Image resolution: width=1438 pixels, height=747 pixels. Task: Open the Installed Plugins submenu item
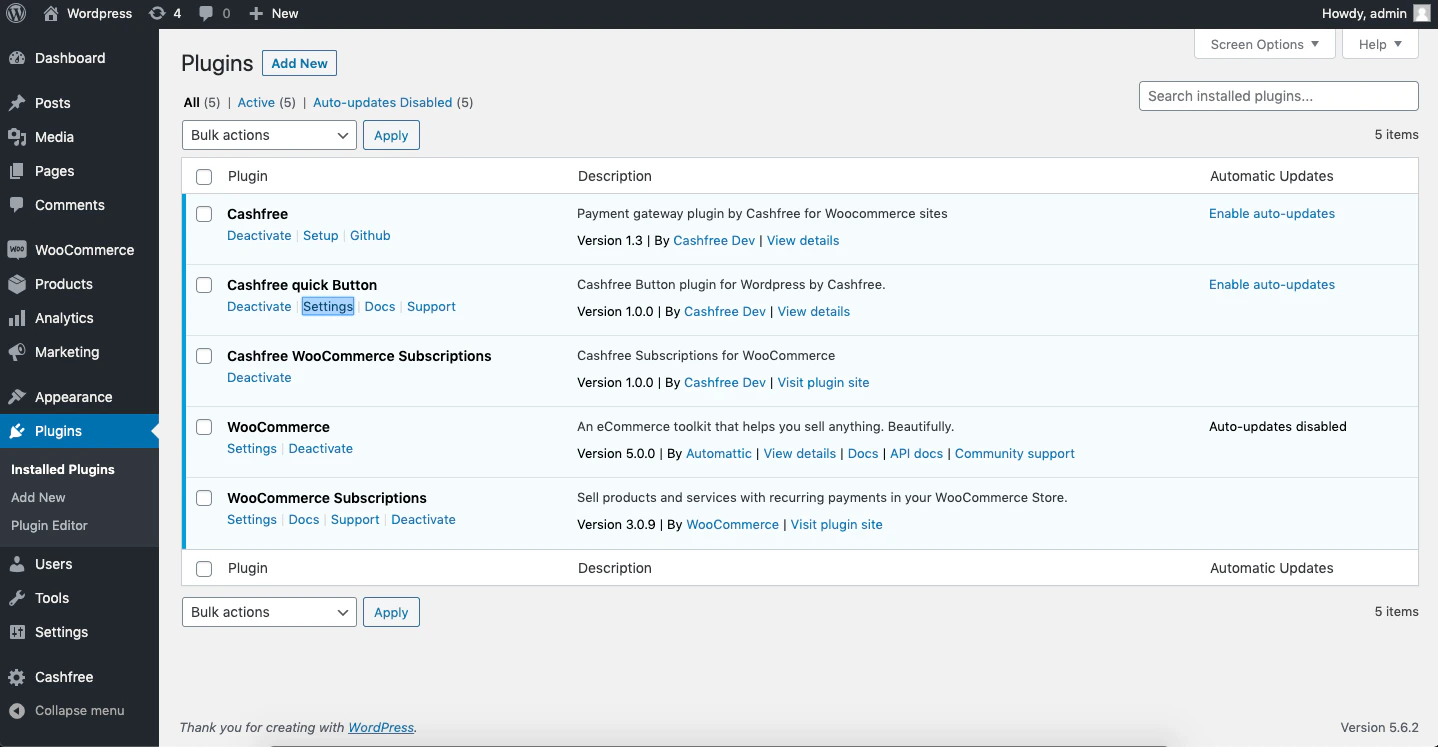pyautogui.click(x=63, y=469)
